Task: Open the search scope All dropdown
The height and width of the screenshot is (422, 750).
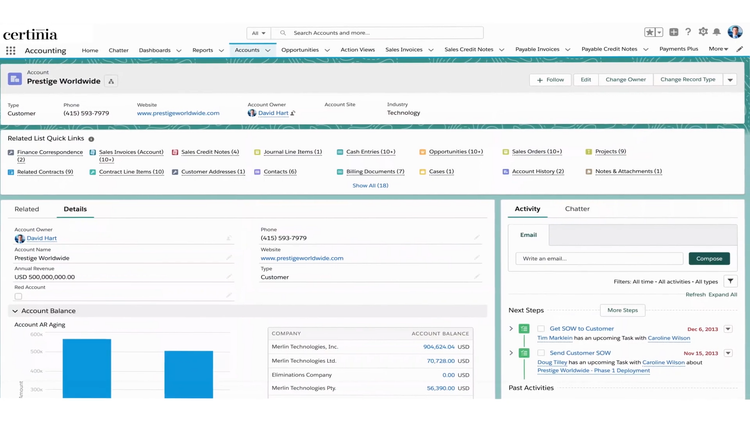Action: pyautogui.click(x=259, y=33)
